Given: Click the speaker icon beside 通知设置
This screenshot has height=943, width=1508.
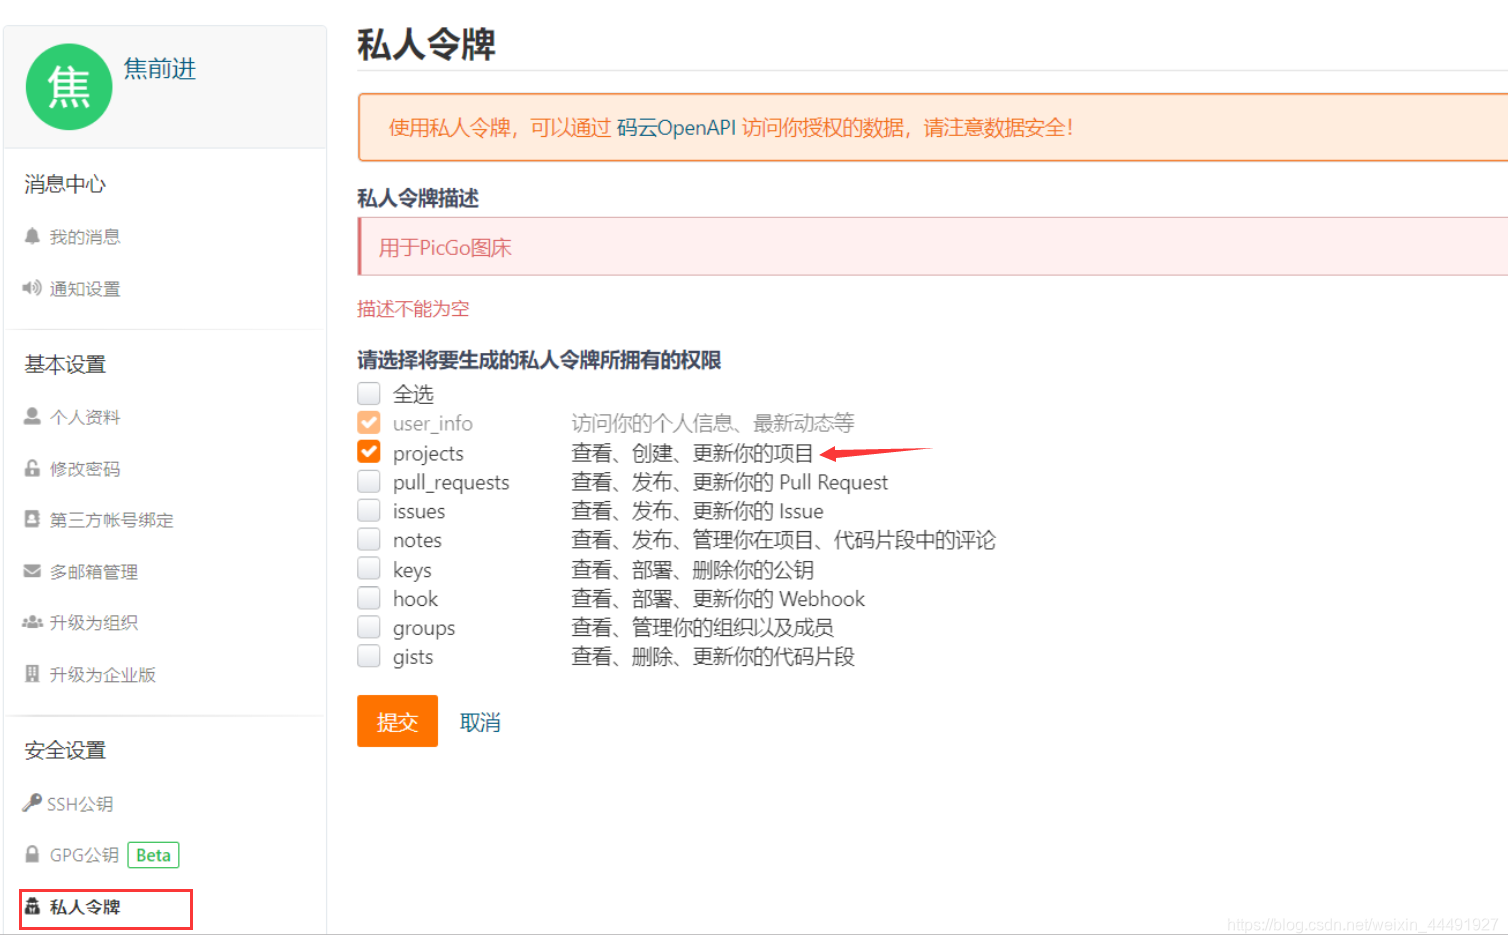Looking at the screenshot, I should 32,288.
